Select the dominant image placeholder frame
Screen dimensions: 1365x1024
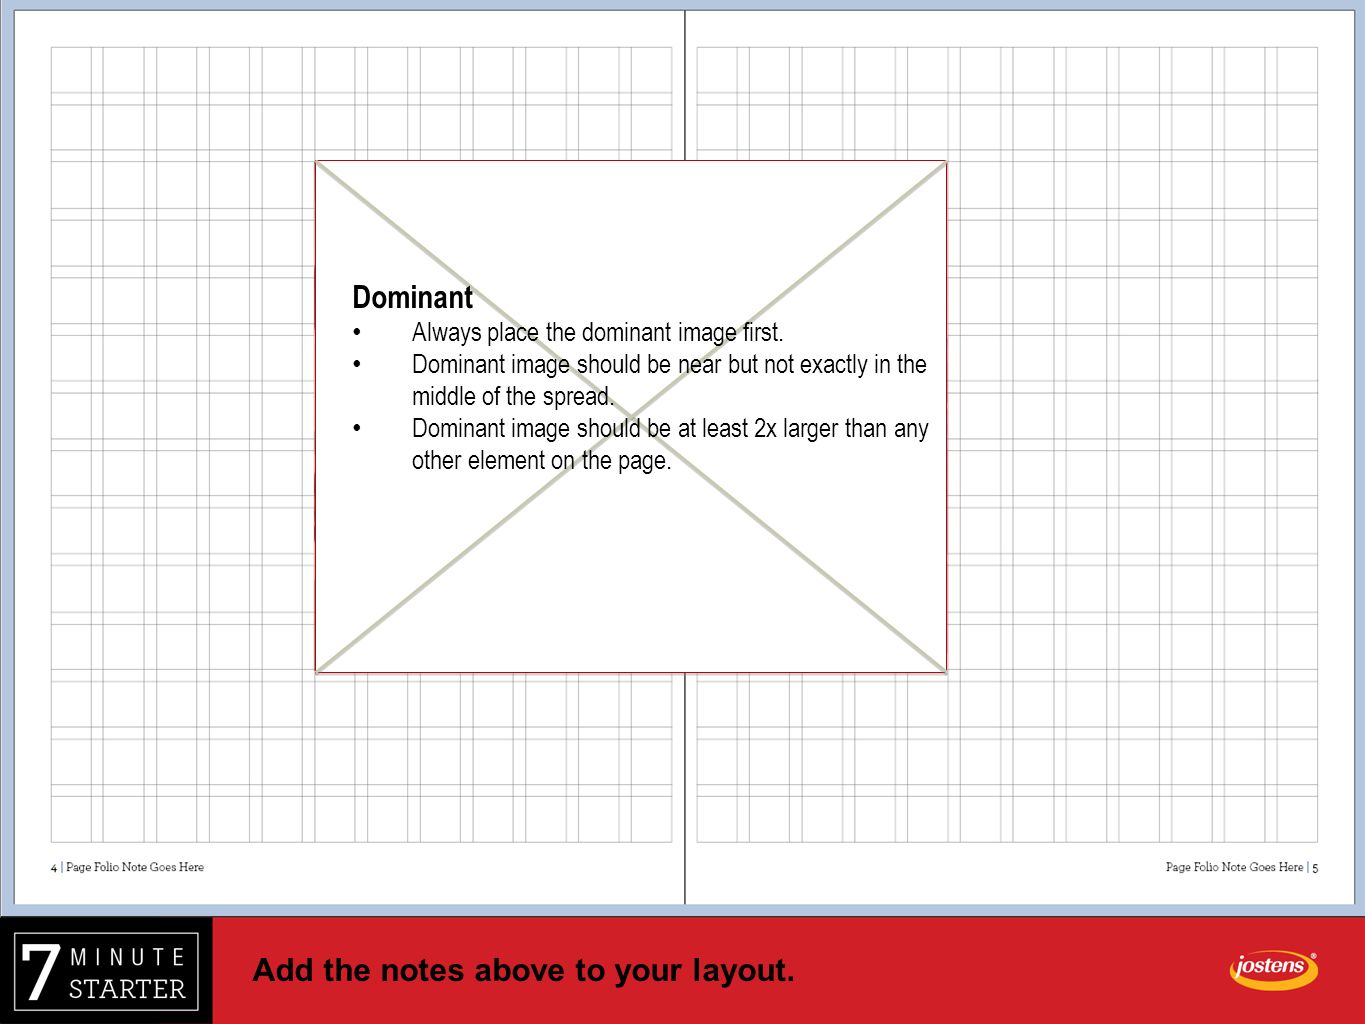click(631, 416)
